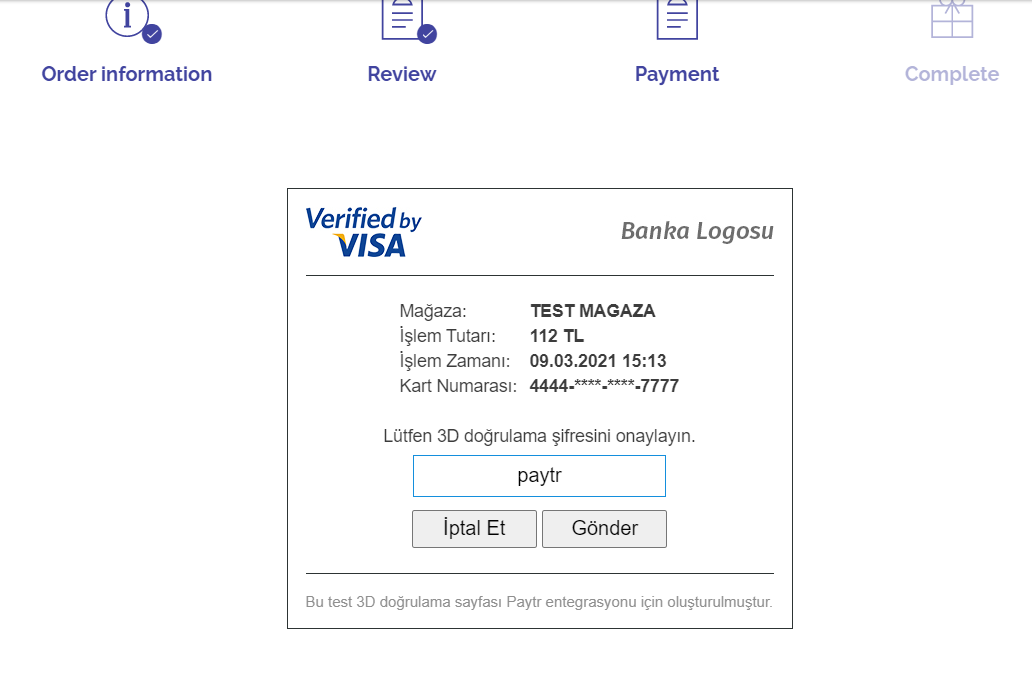Viewport: 1032px width, 681px height.
Task: Click the Payment step document icon
Action: pos(677,20)
